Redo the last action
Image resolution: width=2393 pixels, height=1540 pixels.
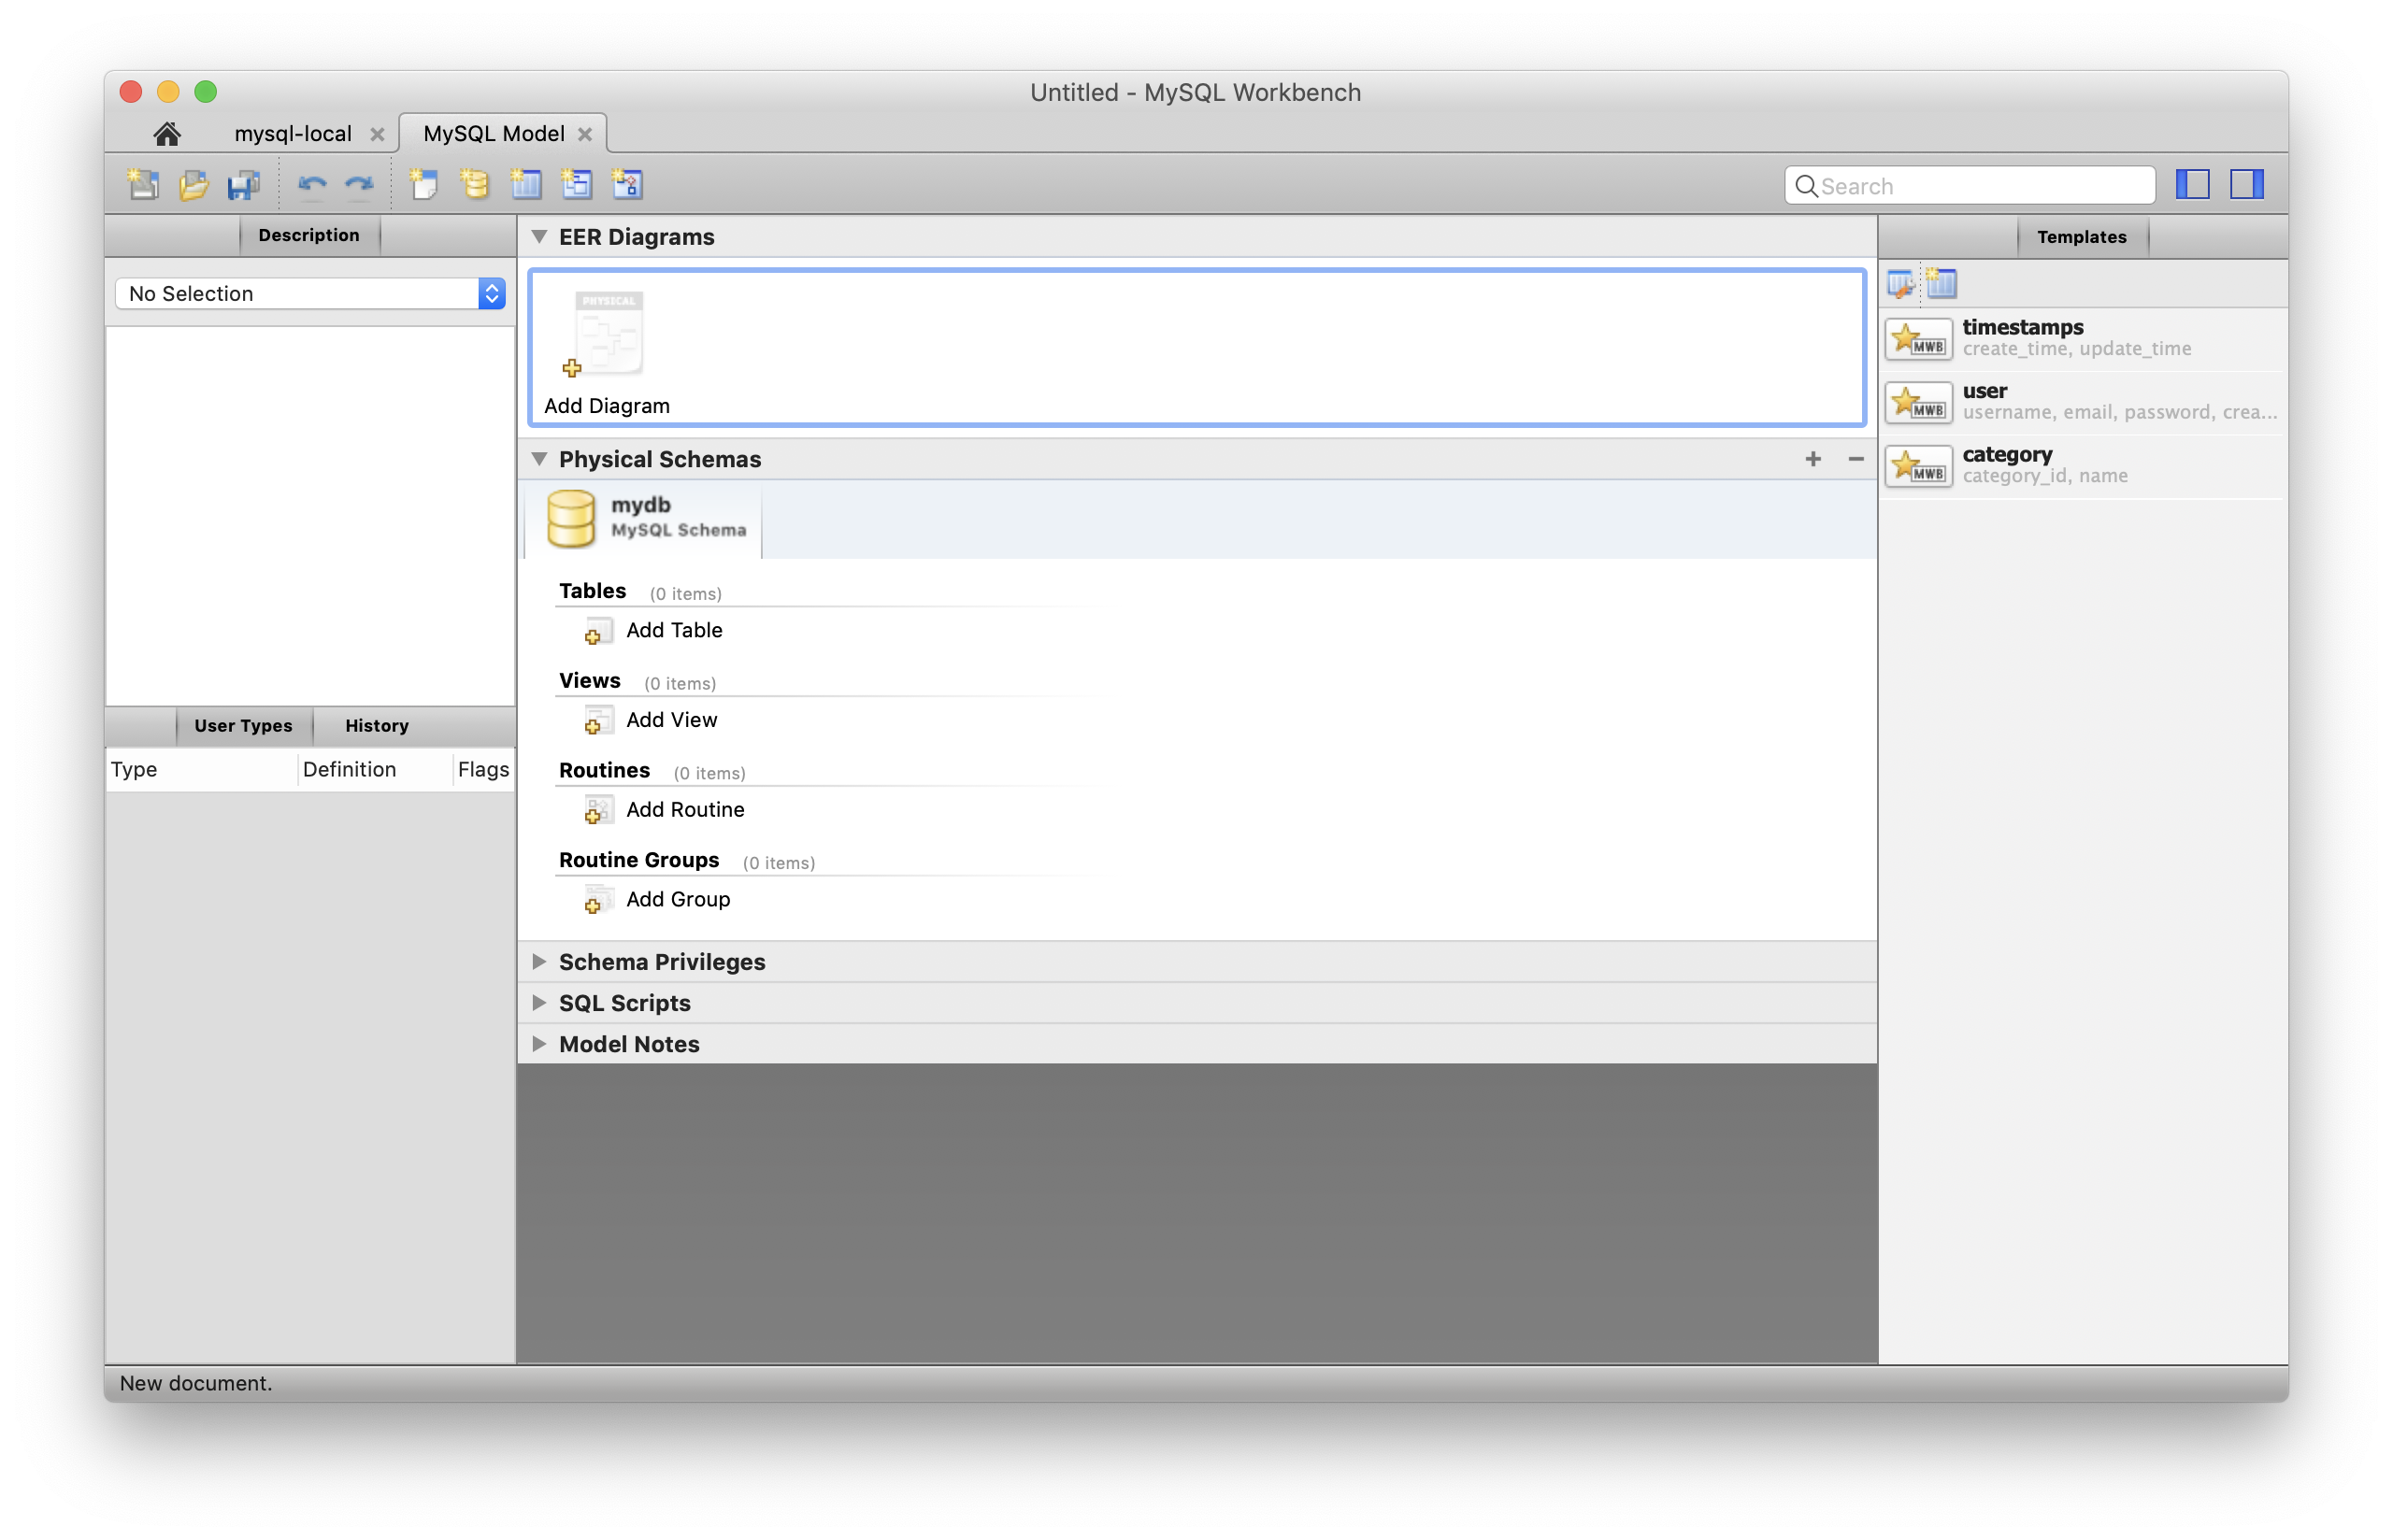359,184
